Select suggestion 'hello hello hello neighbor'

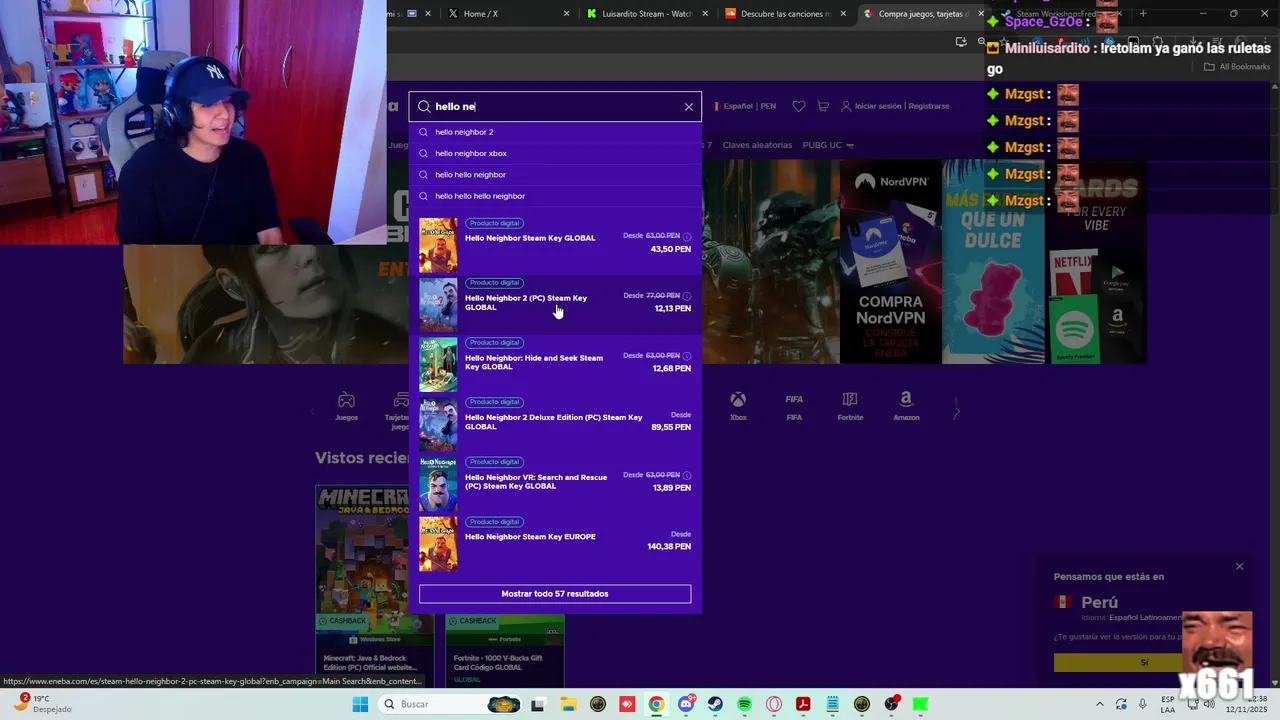[x=555, y=196]
